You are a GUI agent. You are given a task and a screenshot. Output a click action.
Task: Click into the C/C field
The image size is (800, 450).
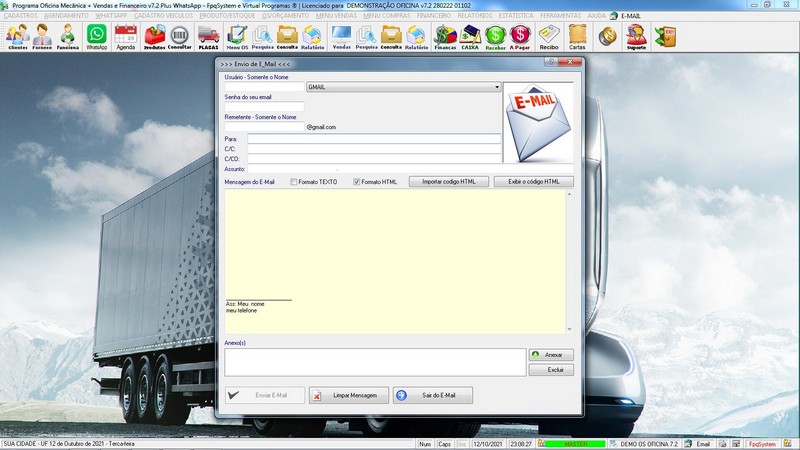pos(374,149)
